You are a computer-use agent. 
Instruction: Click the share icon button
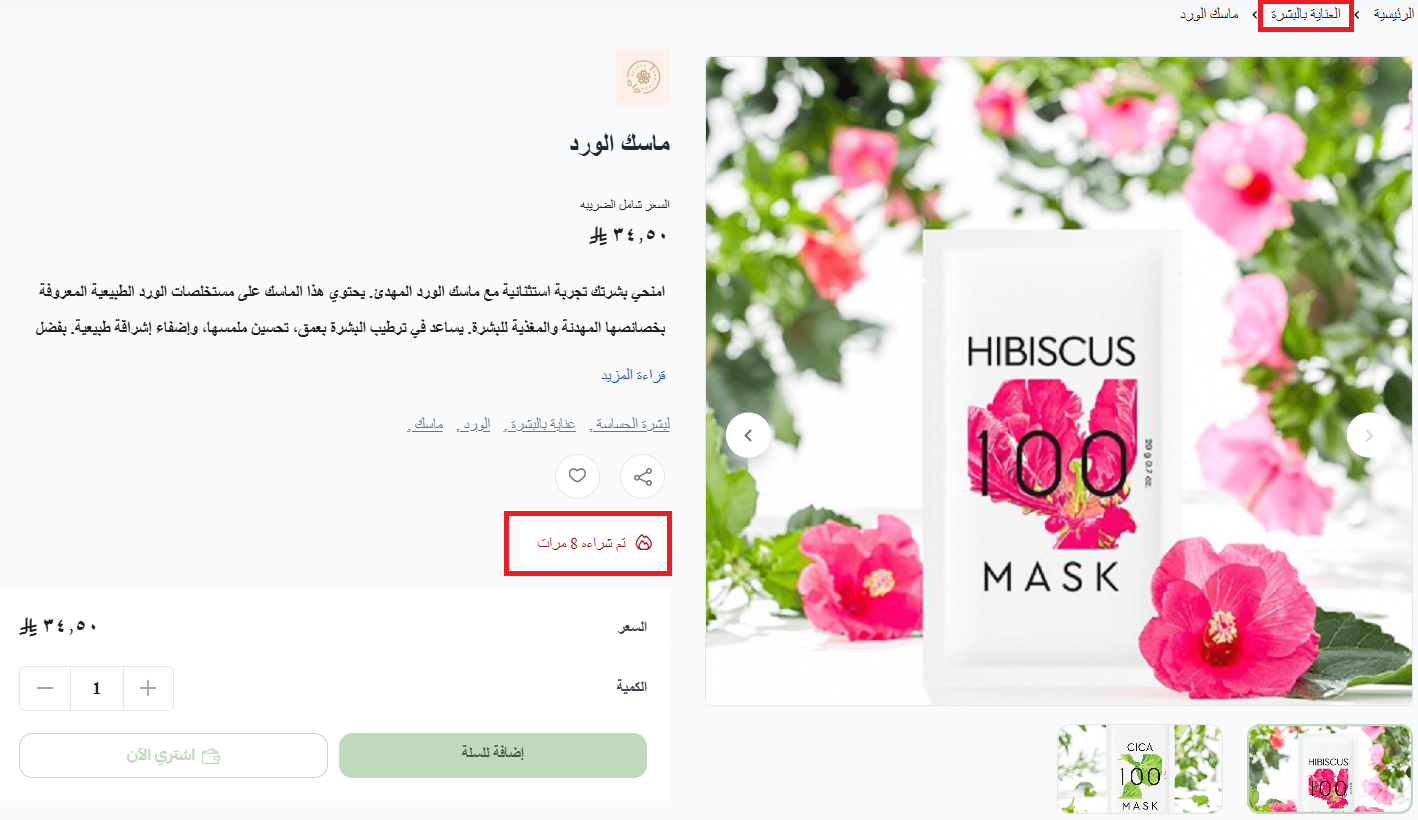click(642, 476)
